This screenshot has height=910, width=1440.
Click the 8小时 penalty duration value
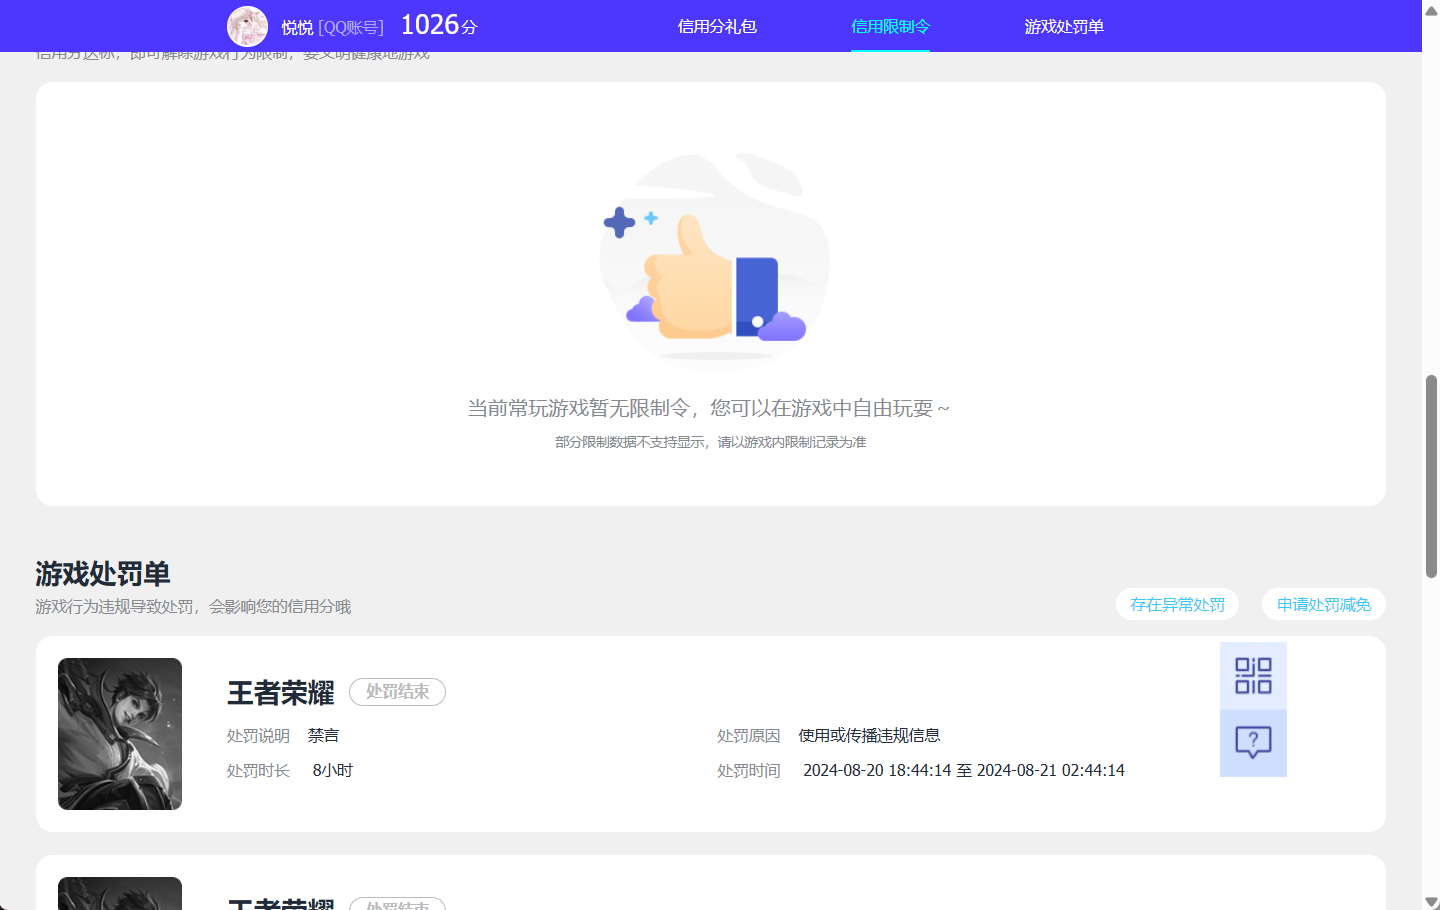332,770
